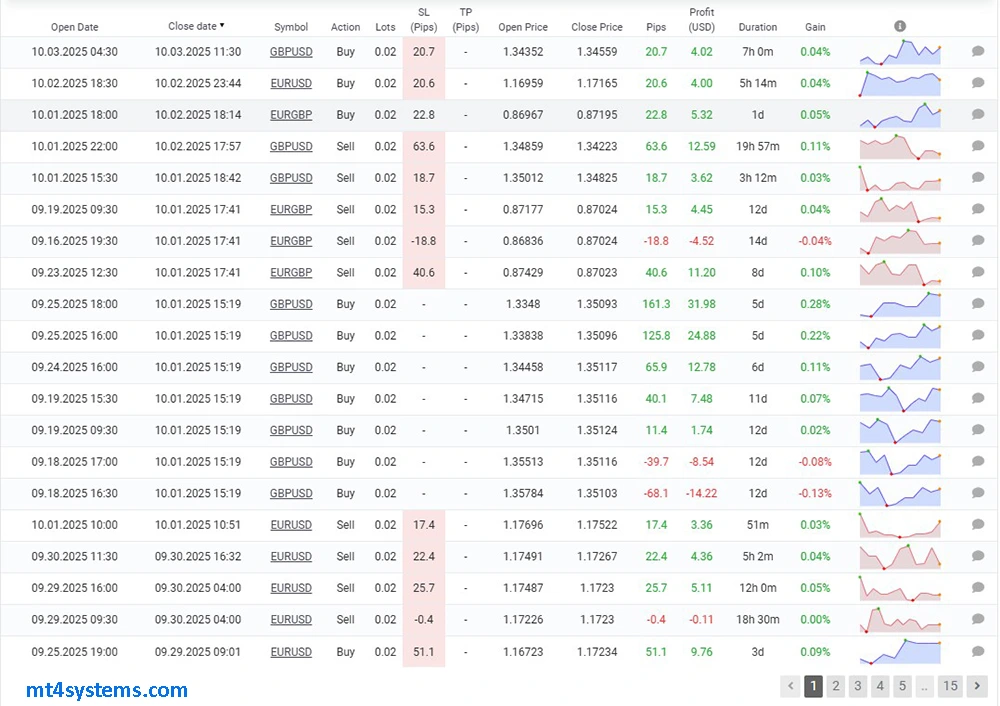Select page 5 in the pagination controls
This screenshot has width=1000, height=706.
(902, 686)
